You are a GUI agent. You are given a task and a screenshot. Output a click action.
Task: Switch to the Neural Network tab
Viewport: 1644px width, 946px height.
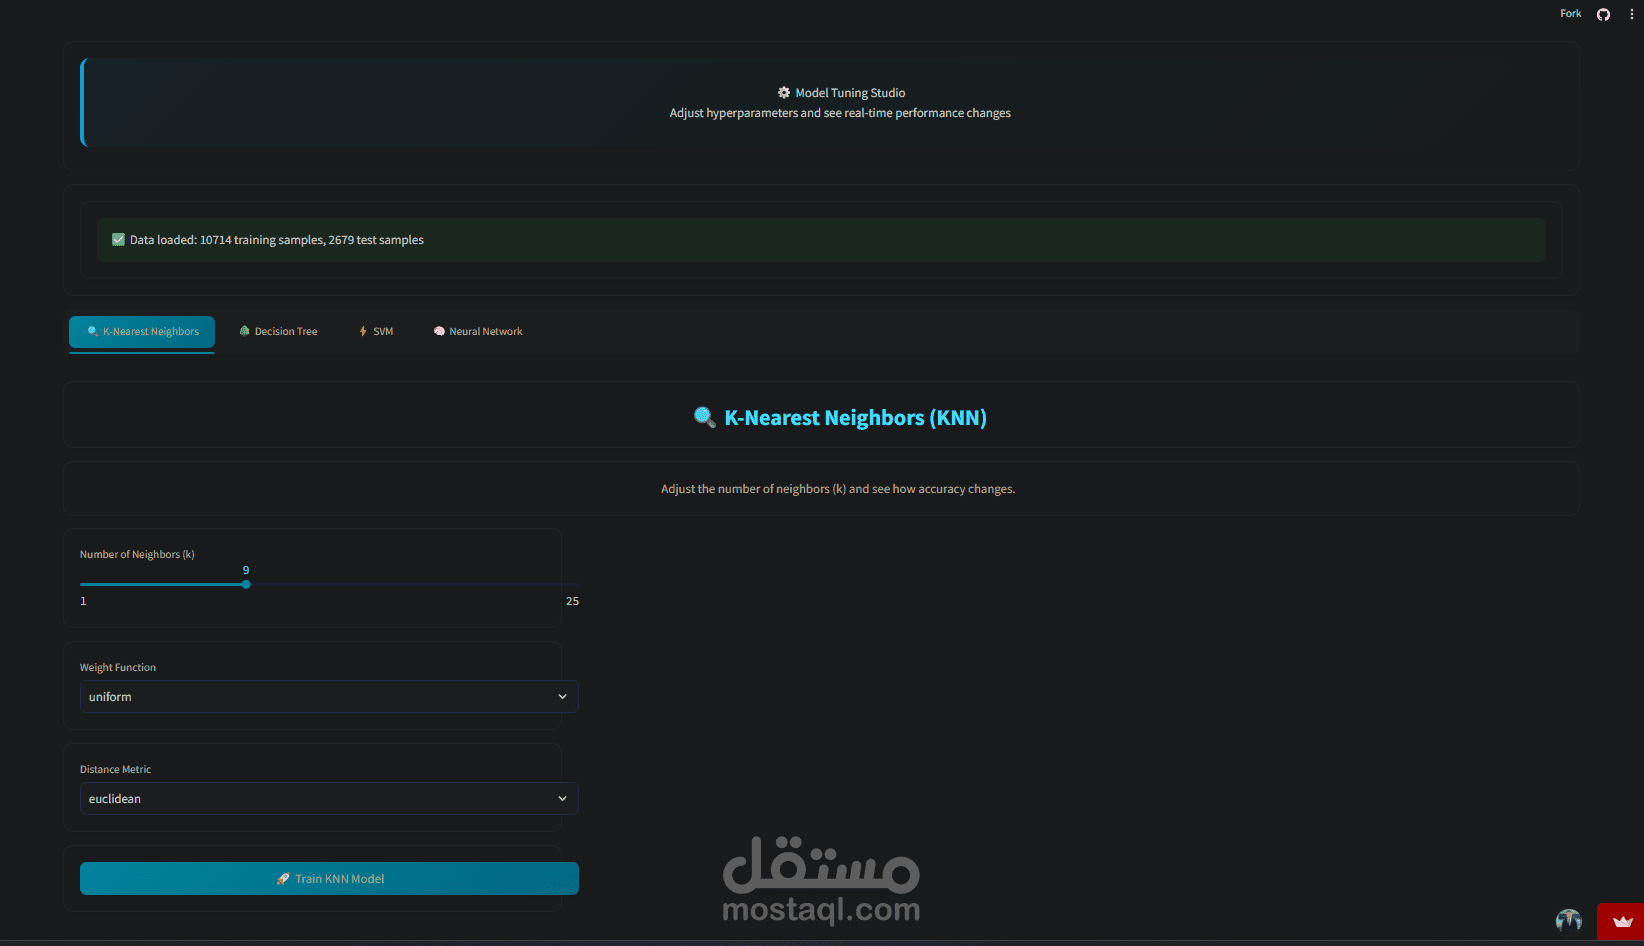pos(478,331)
